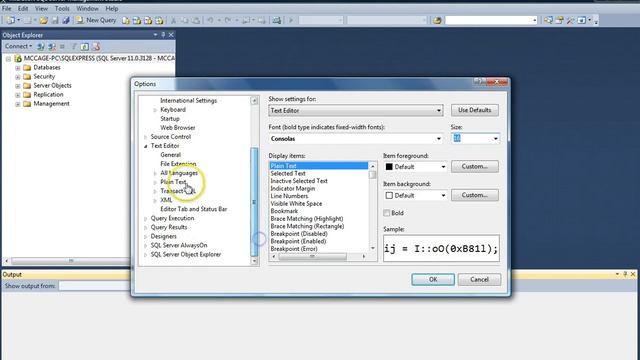
Task: Click the Save All toolbar icon
Action: click(65, 20)
